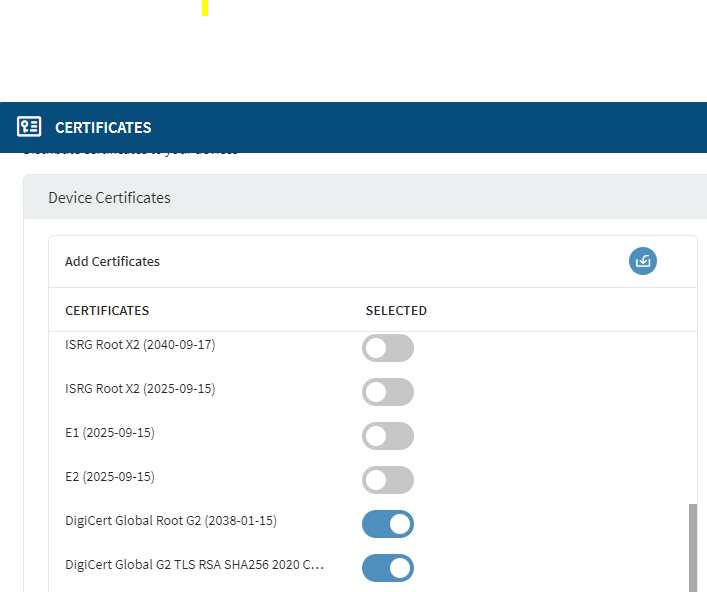
Task: Enable the ISRG Root X2 (2040-09-17) toggle
Action: (x=388, y=348)
